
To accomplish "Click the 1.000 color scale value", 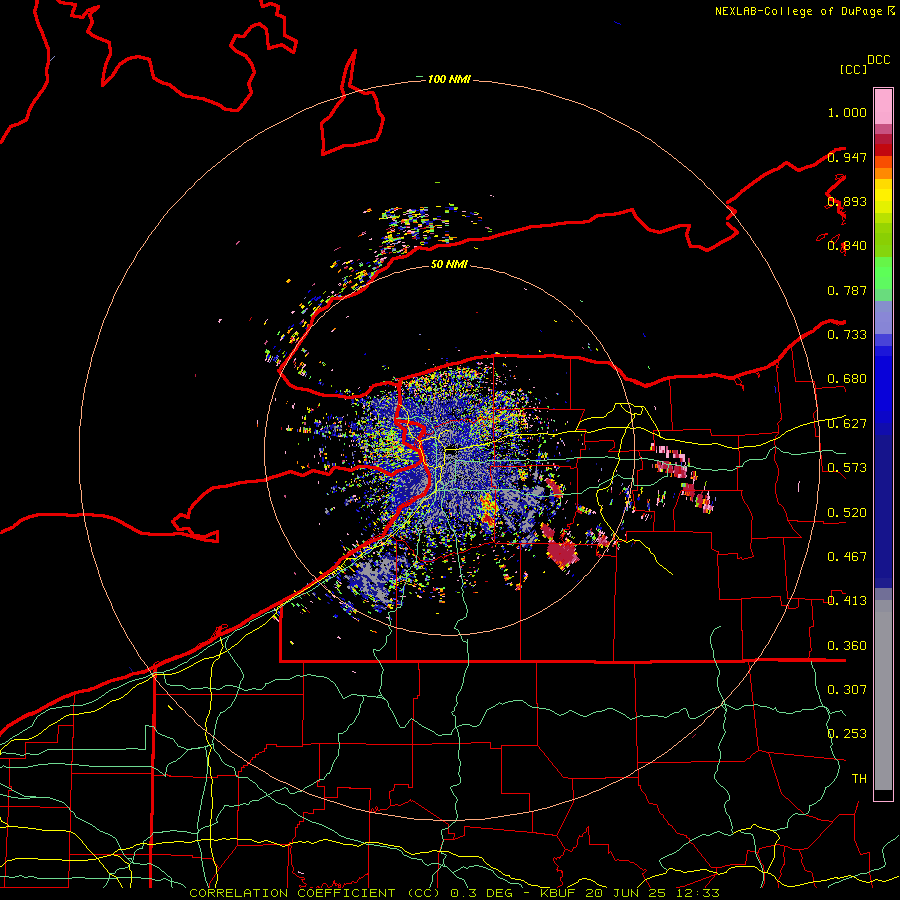I will coord(847,112).
